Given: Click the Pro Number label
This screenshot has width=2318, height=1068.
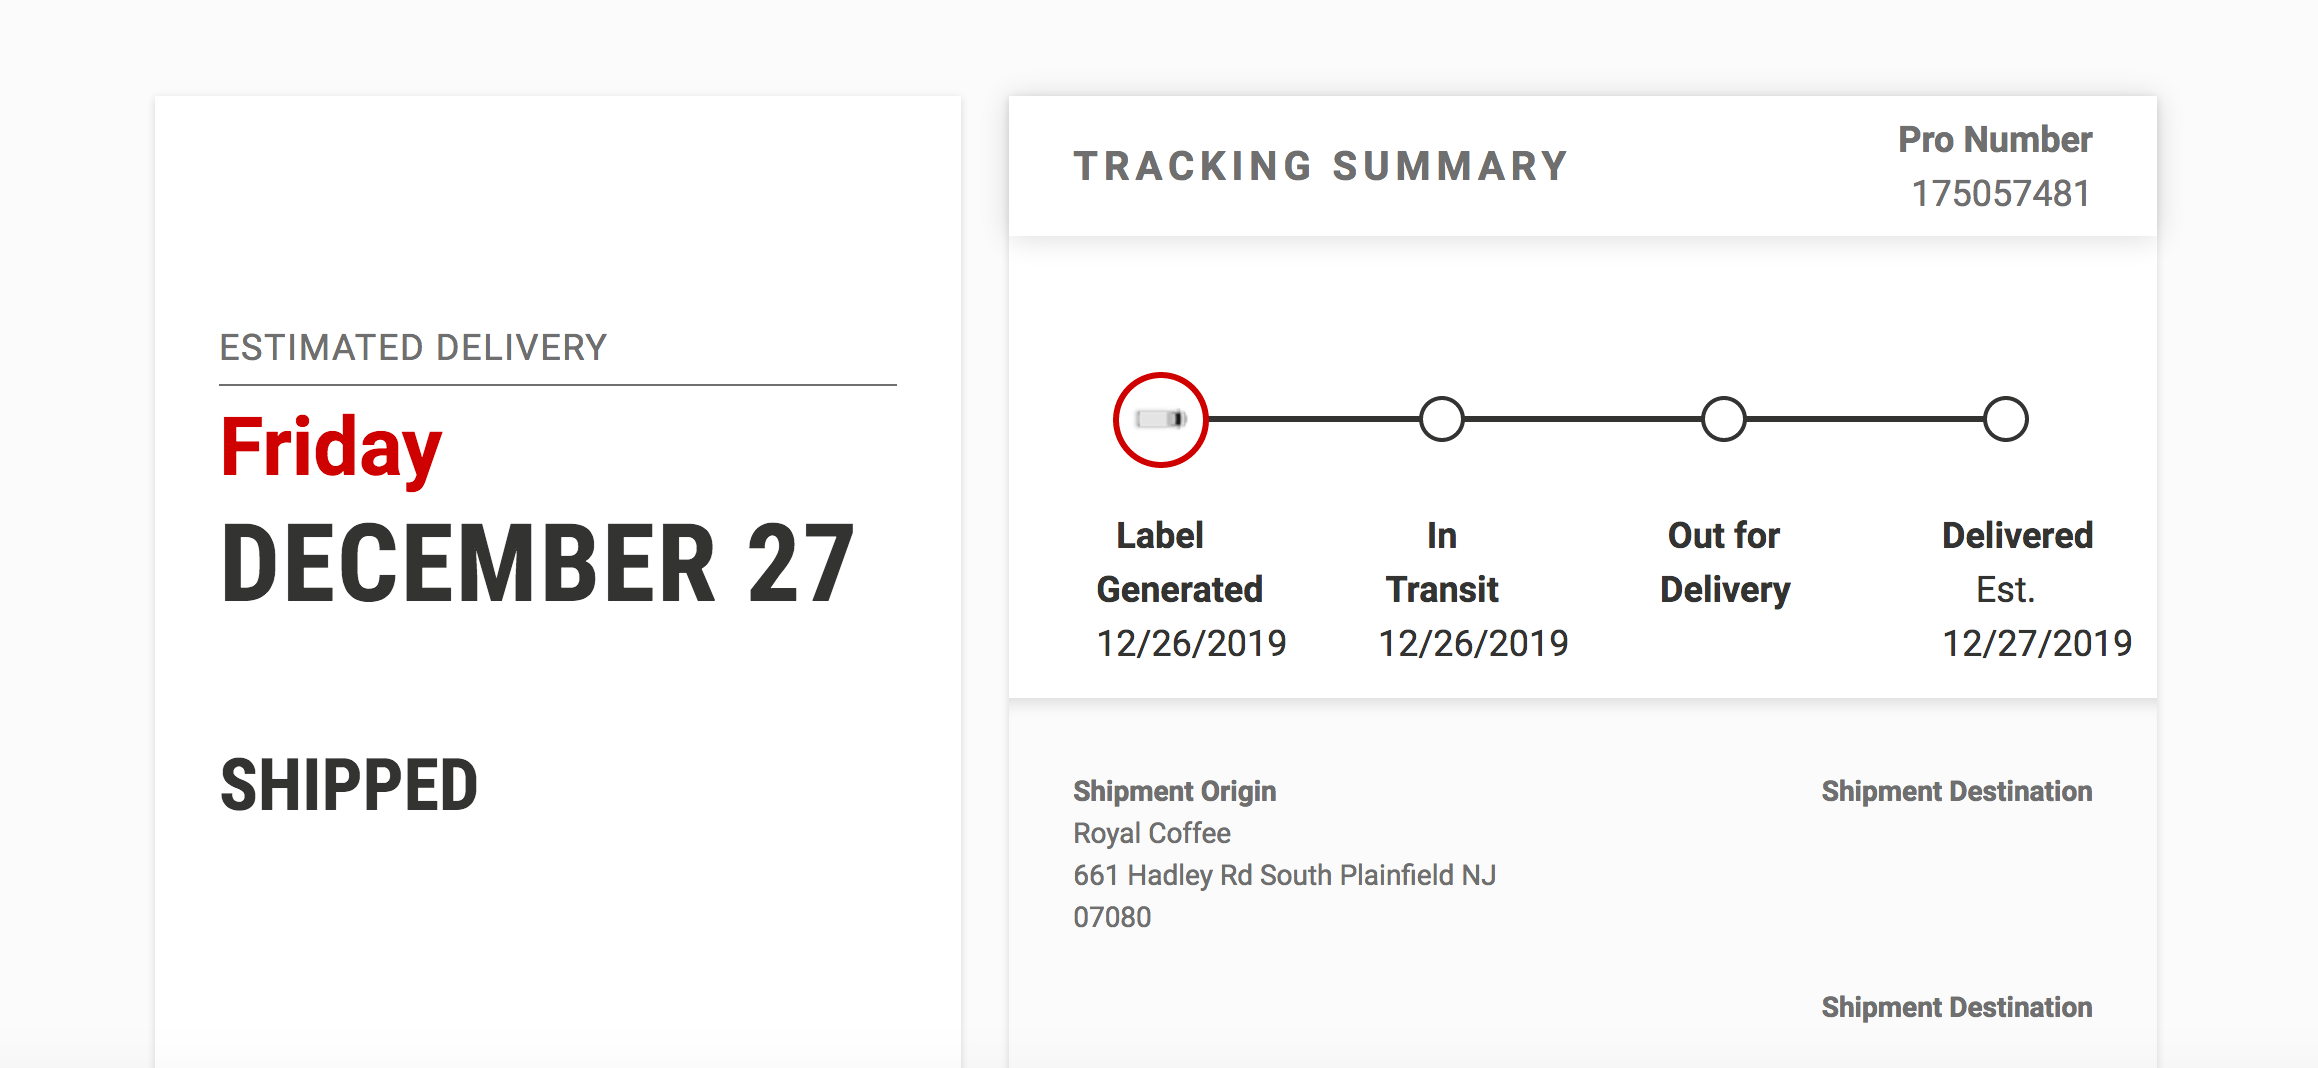Looking at the screenshot, I should coord(1995,139).
